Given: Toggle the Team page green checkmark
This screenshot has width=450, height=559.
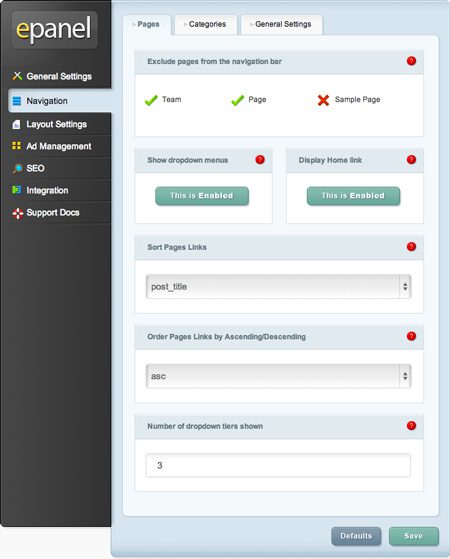Looking at the screenshot, I should (x=151, y=101).
